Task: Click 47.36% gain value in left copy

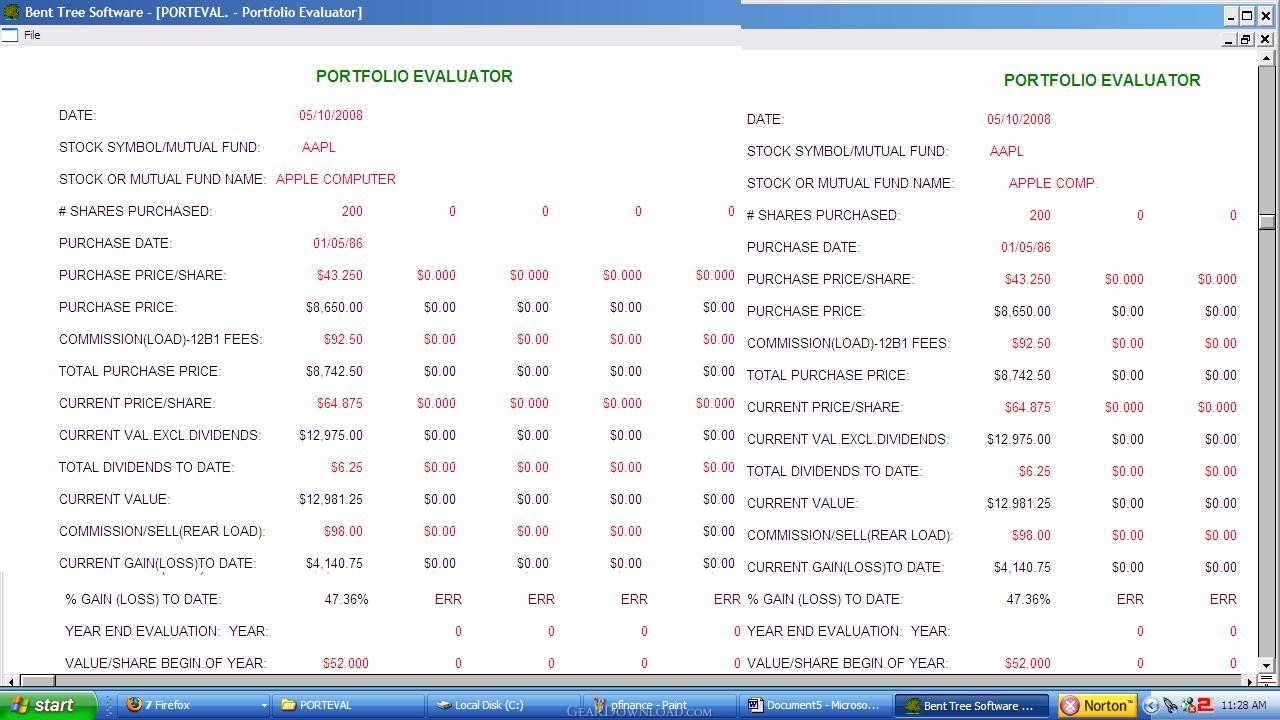Action: click(346, 599)
